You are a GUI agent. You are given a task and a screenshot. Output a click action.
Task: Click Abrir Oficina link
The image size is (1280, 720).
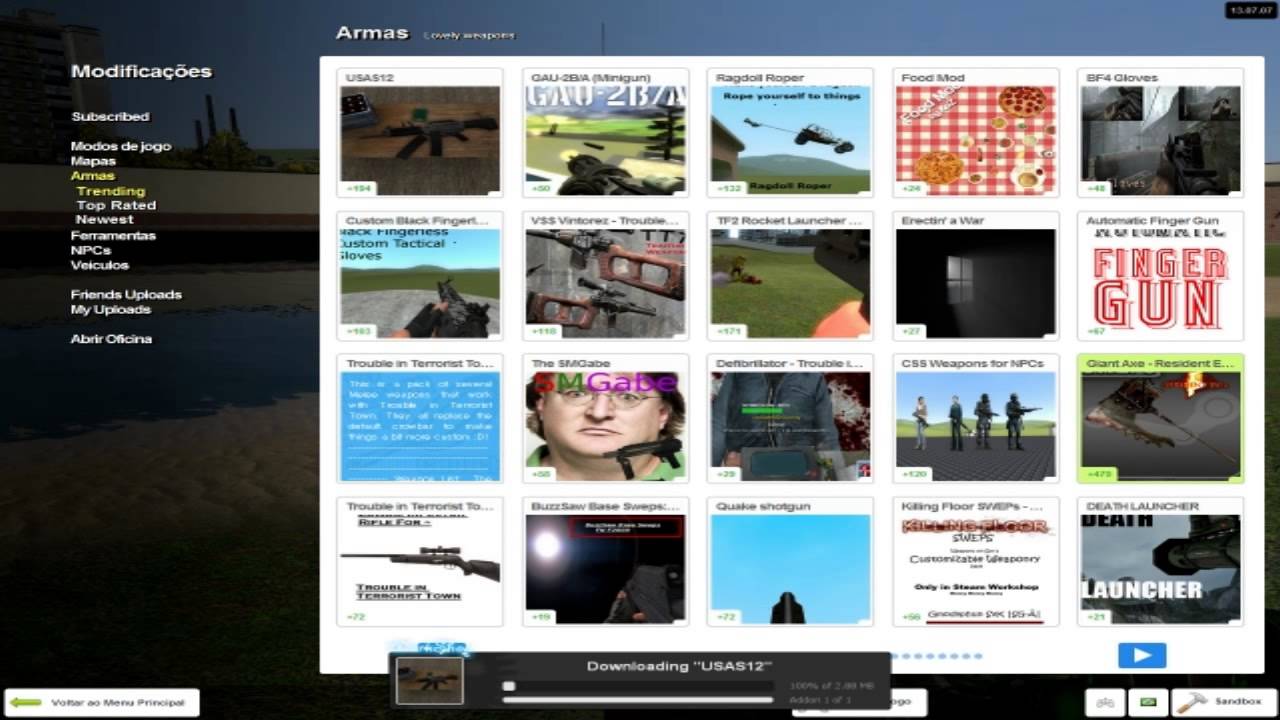coord(111,339)
